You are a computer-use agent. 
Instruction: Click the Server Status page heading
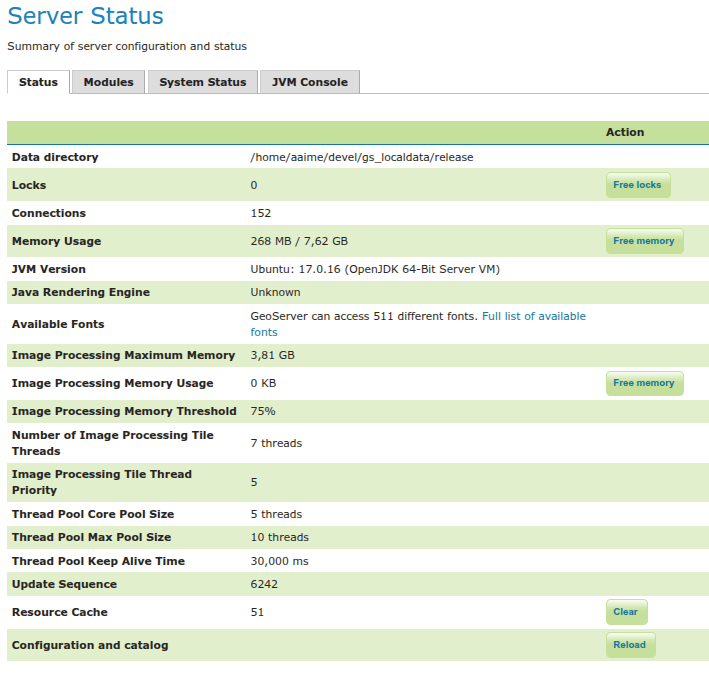point(85,16)
